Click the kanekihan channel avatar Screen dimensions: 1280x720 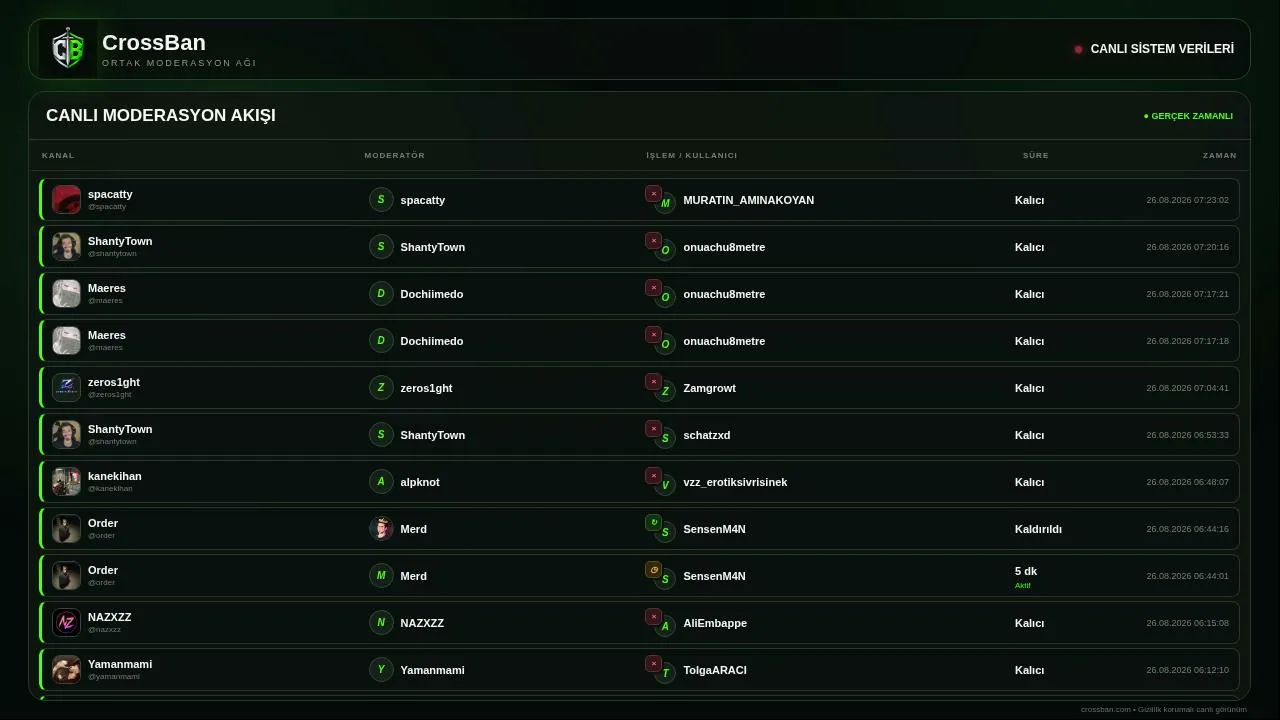point(66,481)
